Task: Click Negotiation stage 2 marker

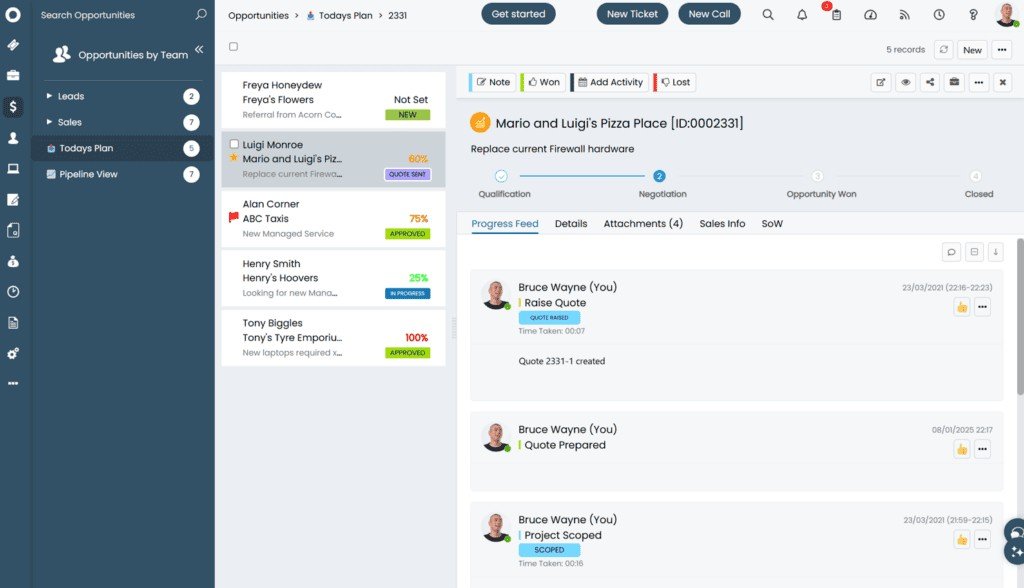Action: click(659, 176)
